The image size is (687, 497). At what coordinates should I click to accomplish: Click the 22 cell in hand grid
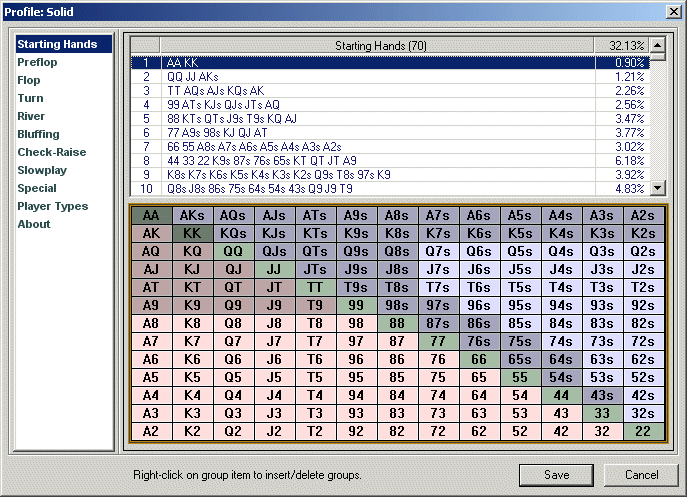click(643, 431)
